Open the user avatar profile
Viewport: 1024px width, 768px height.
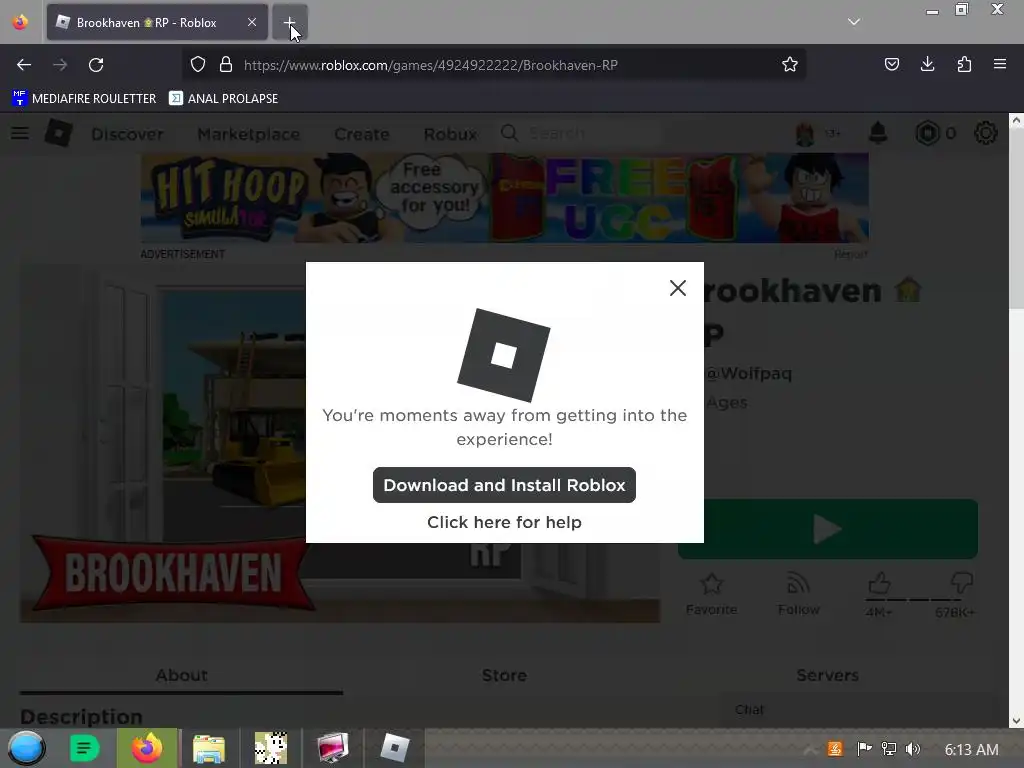pyautogui.click(x=805, y=134)
